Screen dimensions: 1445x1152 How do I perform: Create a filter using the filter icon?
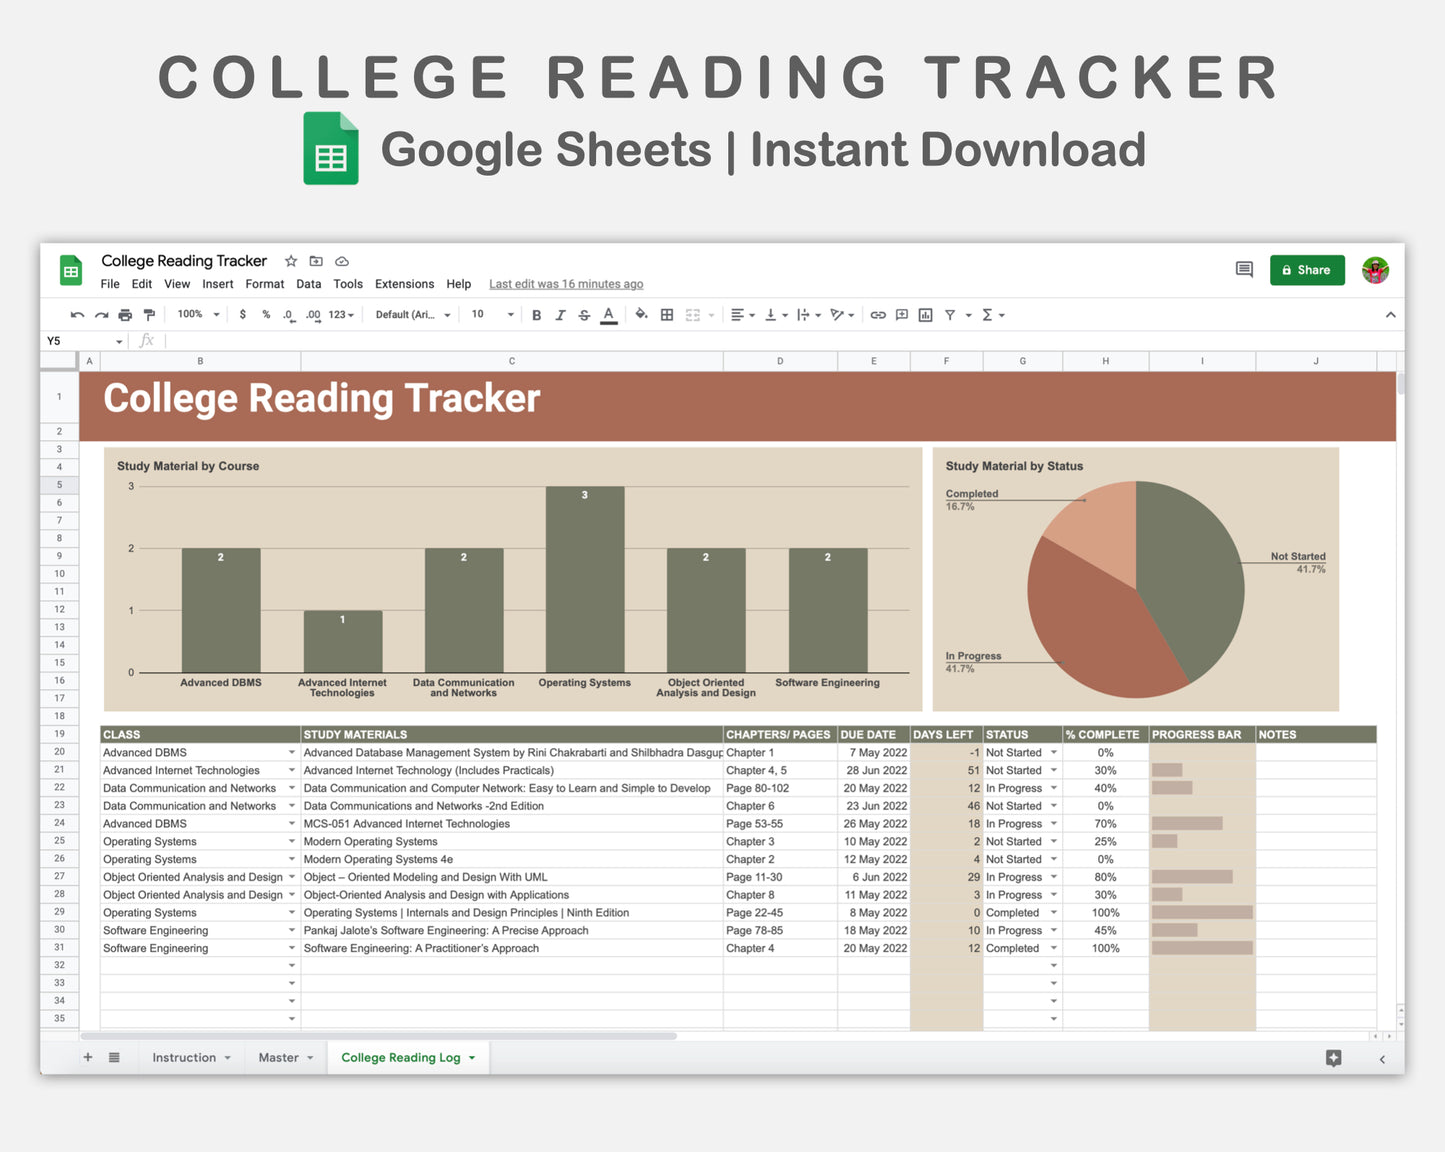pyautogui.click(x=951, y=314)
